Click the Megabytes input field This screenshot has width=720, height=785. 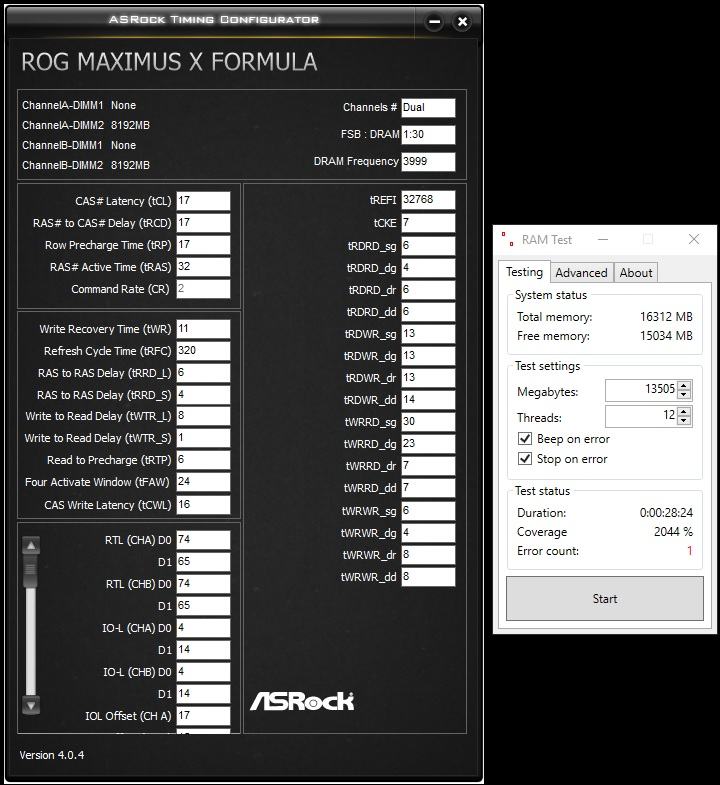coord(641,389)
